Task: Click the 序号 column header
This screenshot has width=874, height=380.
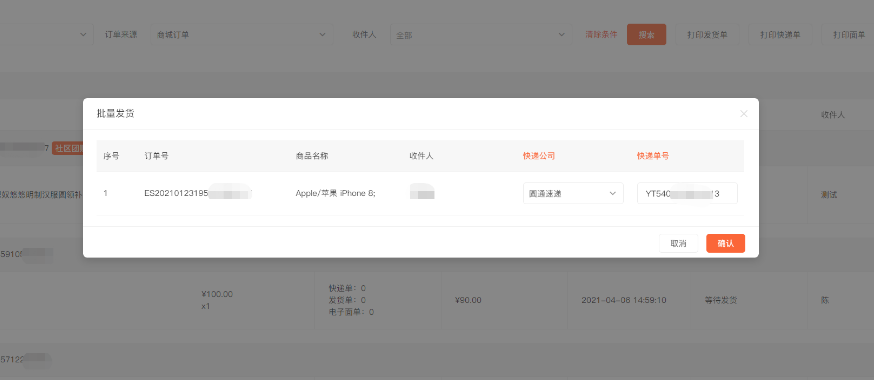Action: (111, 156)
